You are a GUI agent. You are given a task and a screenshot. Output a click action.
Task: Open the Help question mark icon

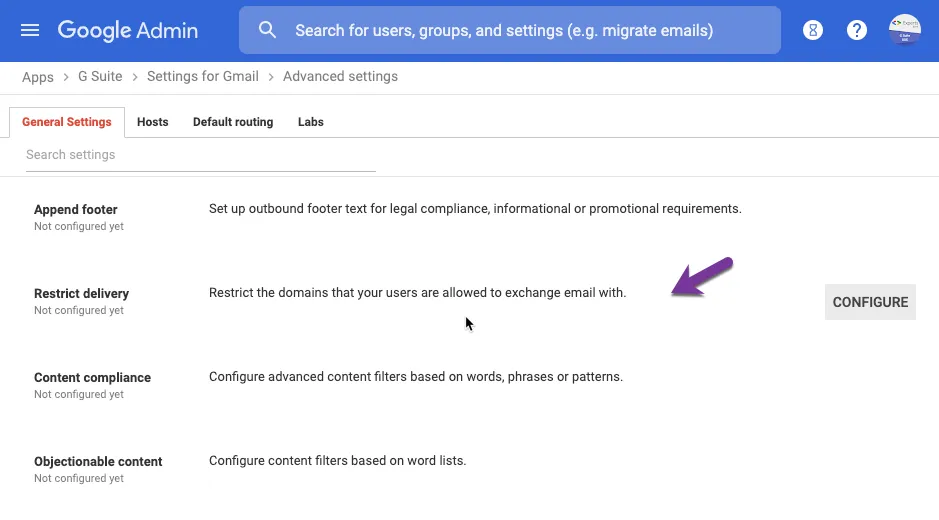[x=856, y=30]
